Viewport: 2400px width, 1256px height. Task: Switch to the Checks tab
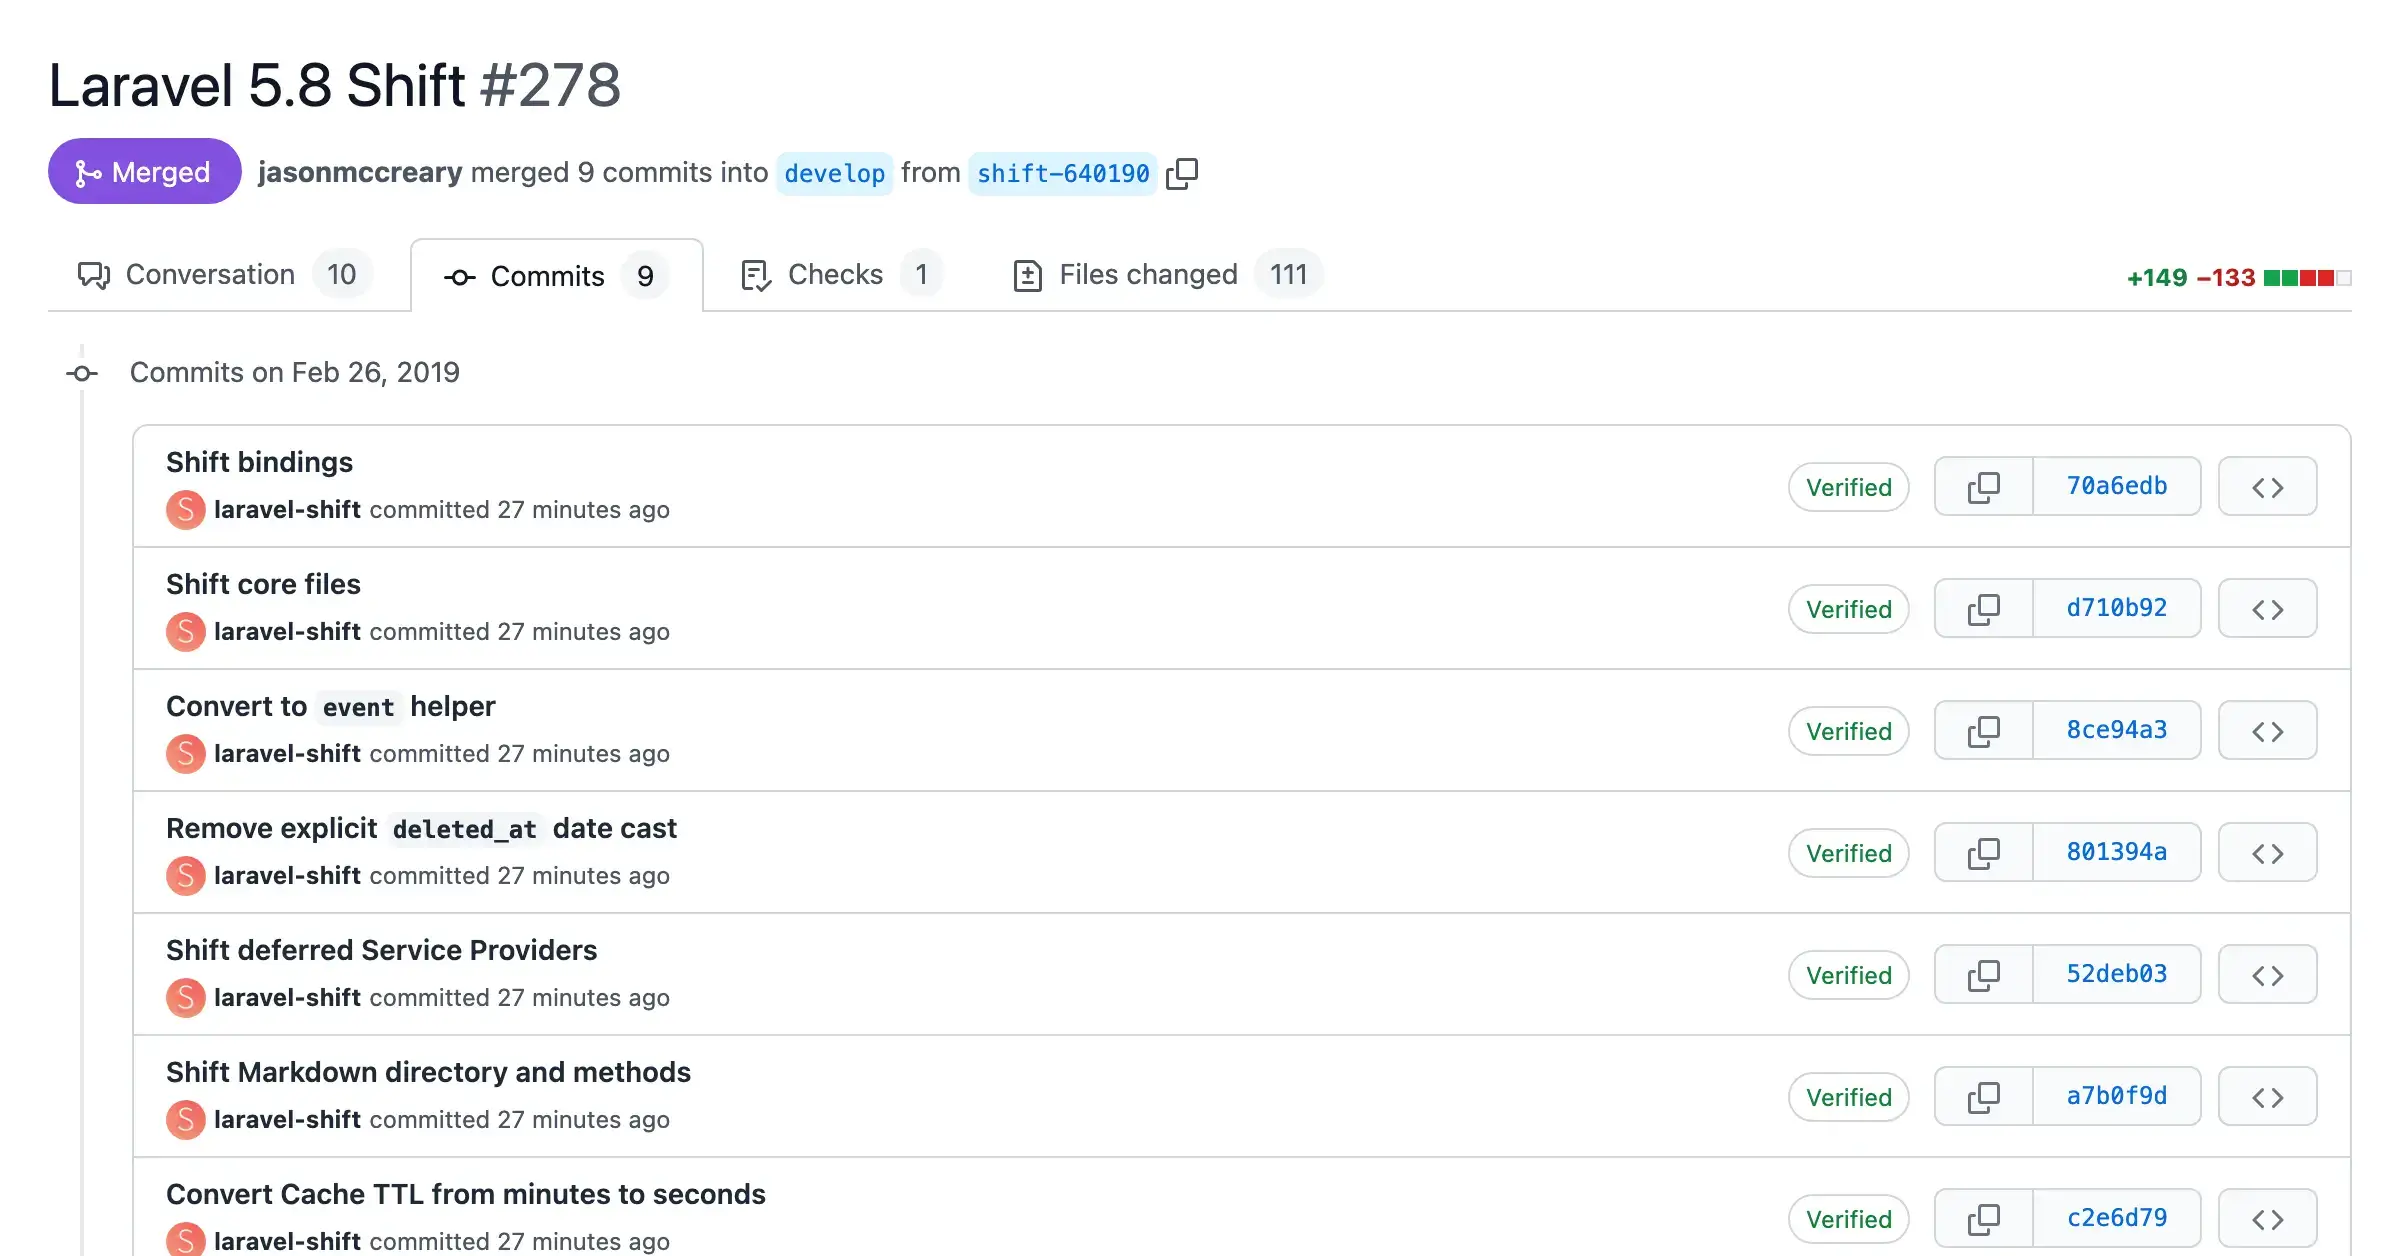(x=841, y=275)
